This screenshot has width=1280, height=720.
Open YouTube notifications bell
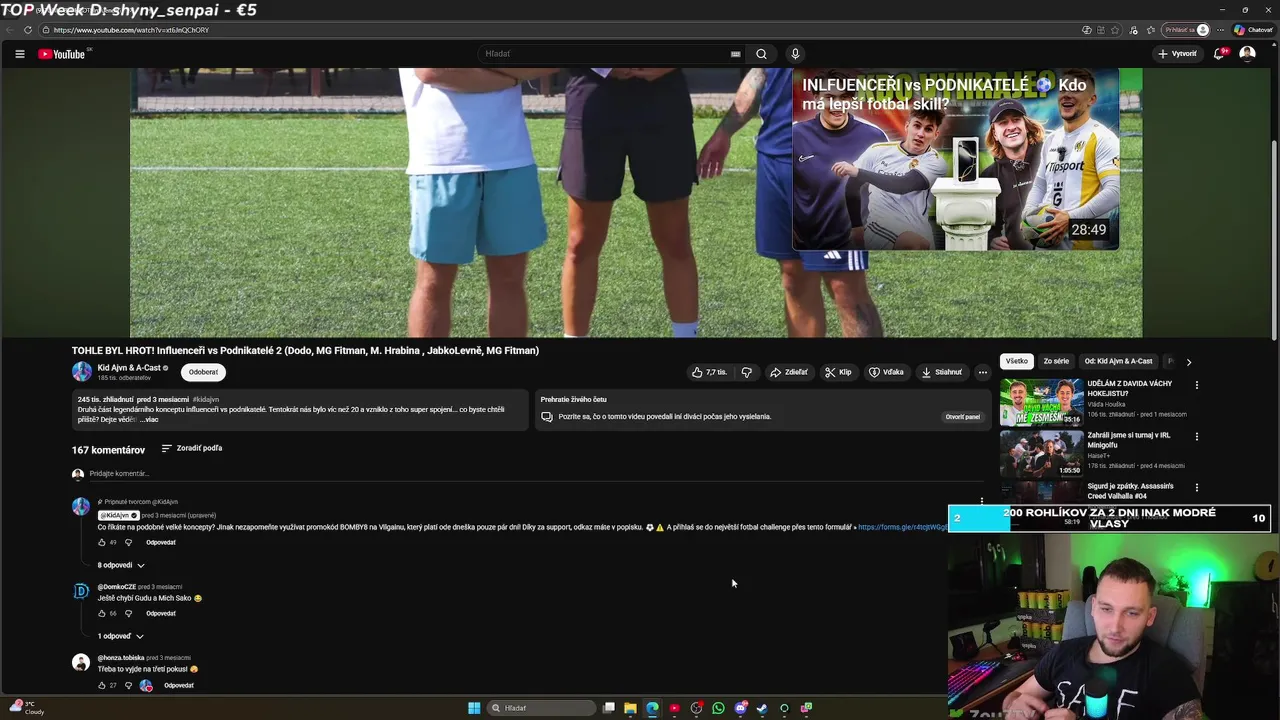pos(1219,54)
